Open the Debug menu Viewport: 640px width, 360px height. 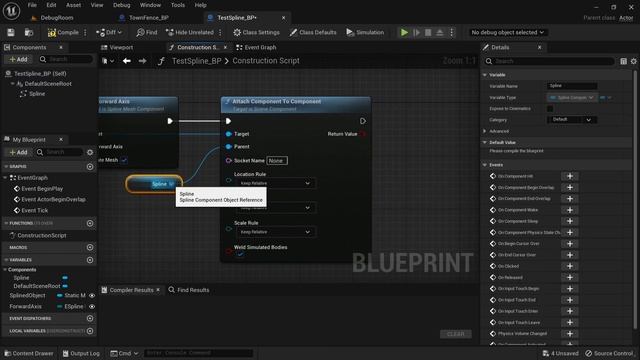(121, 5)
